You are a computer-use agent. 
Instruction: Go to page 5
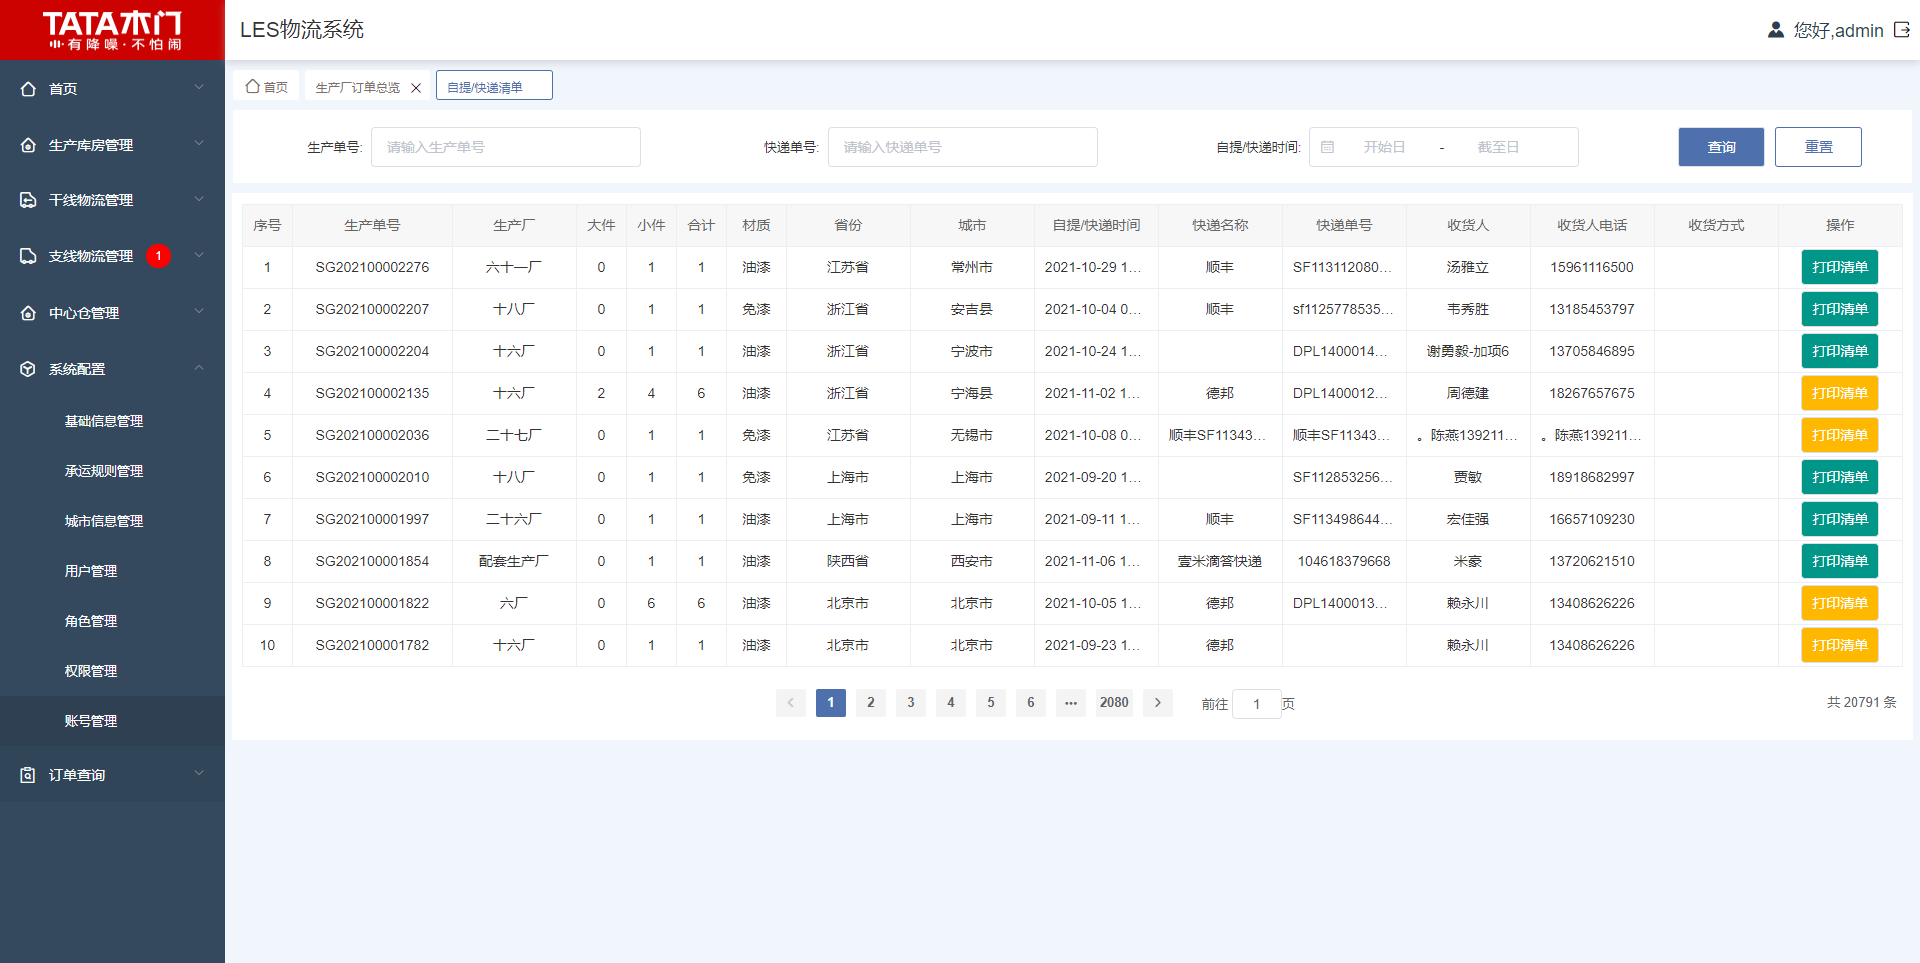(991, 703)
